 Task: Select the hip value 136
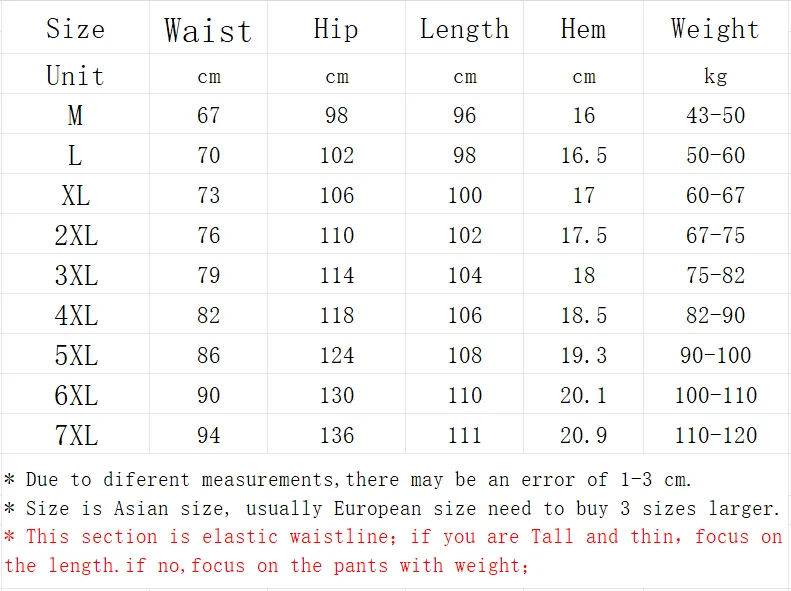[336, 436]
